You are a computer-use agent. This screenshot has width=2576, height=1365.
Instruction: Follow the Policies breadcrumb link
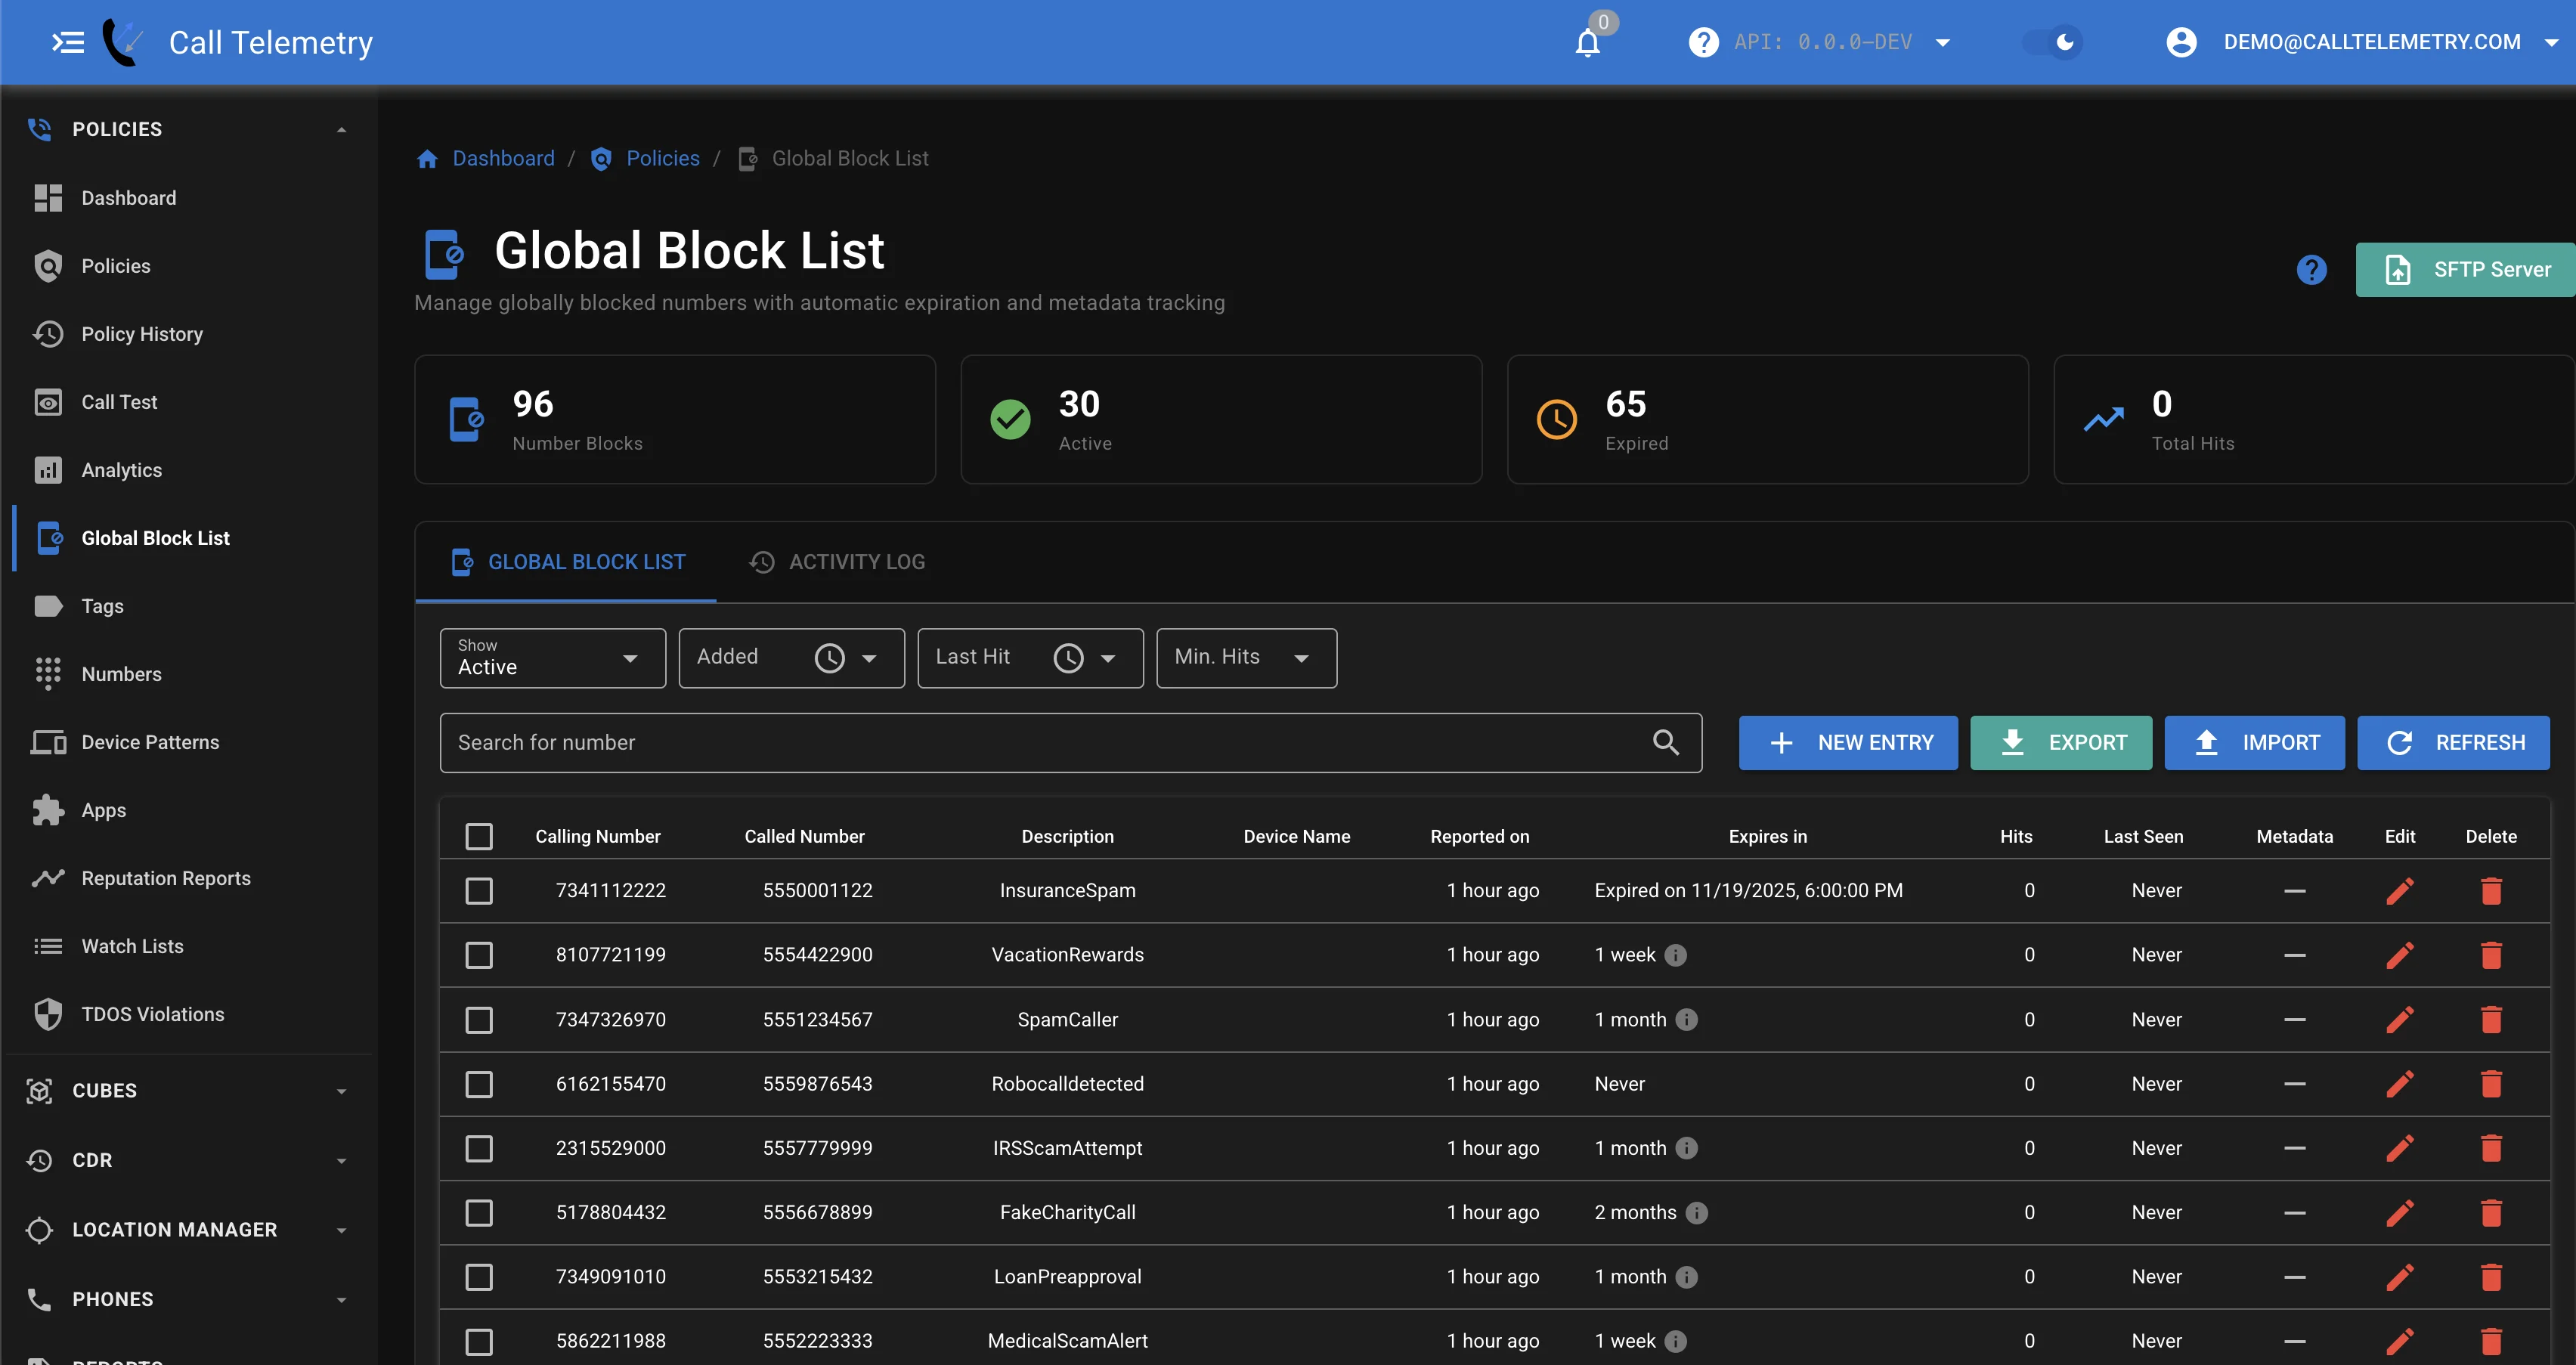click(662, 159)
